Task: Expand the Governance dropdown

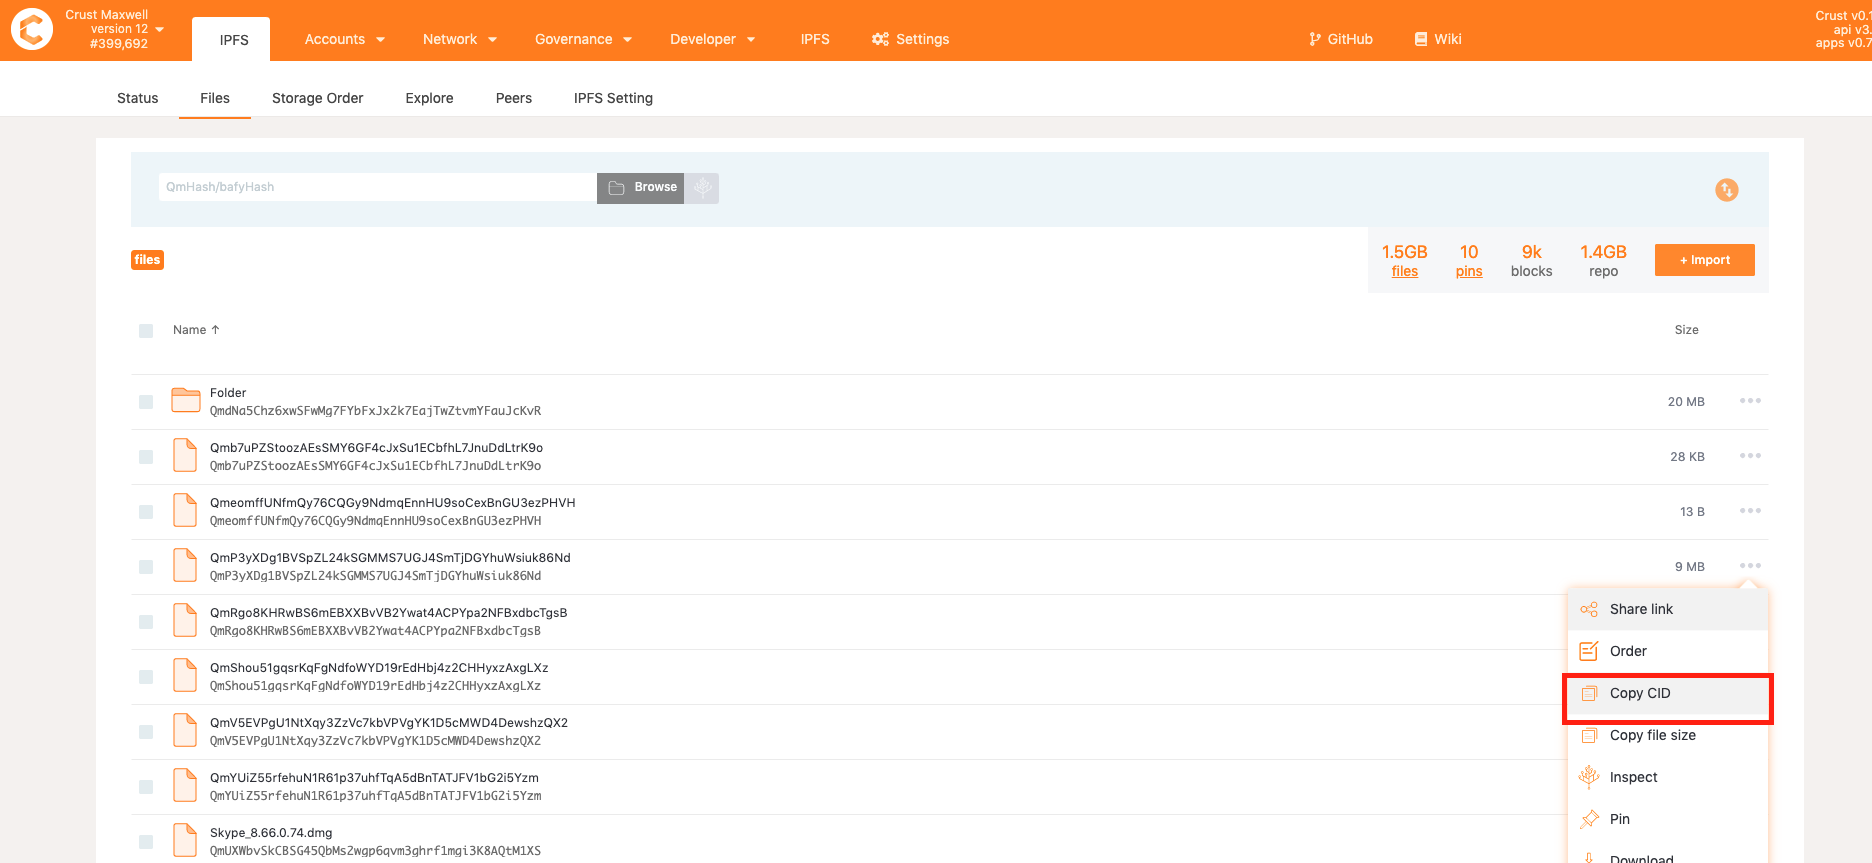Action: pyautogui.click(x=583, y=40)
